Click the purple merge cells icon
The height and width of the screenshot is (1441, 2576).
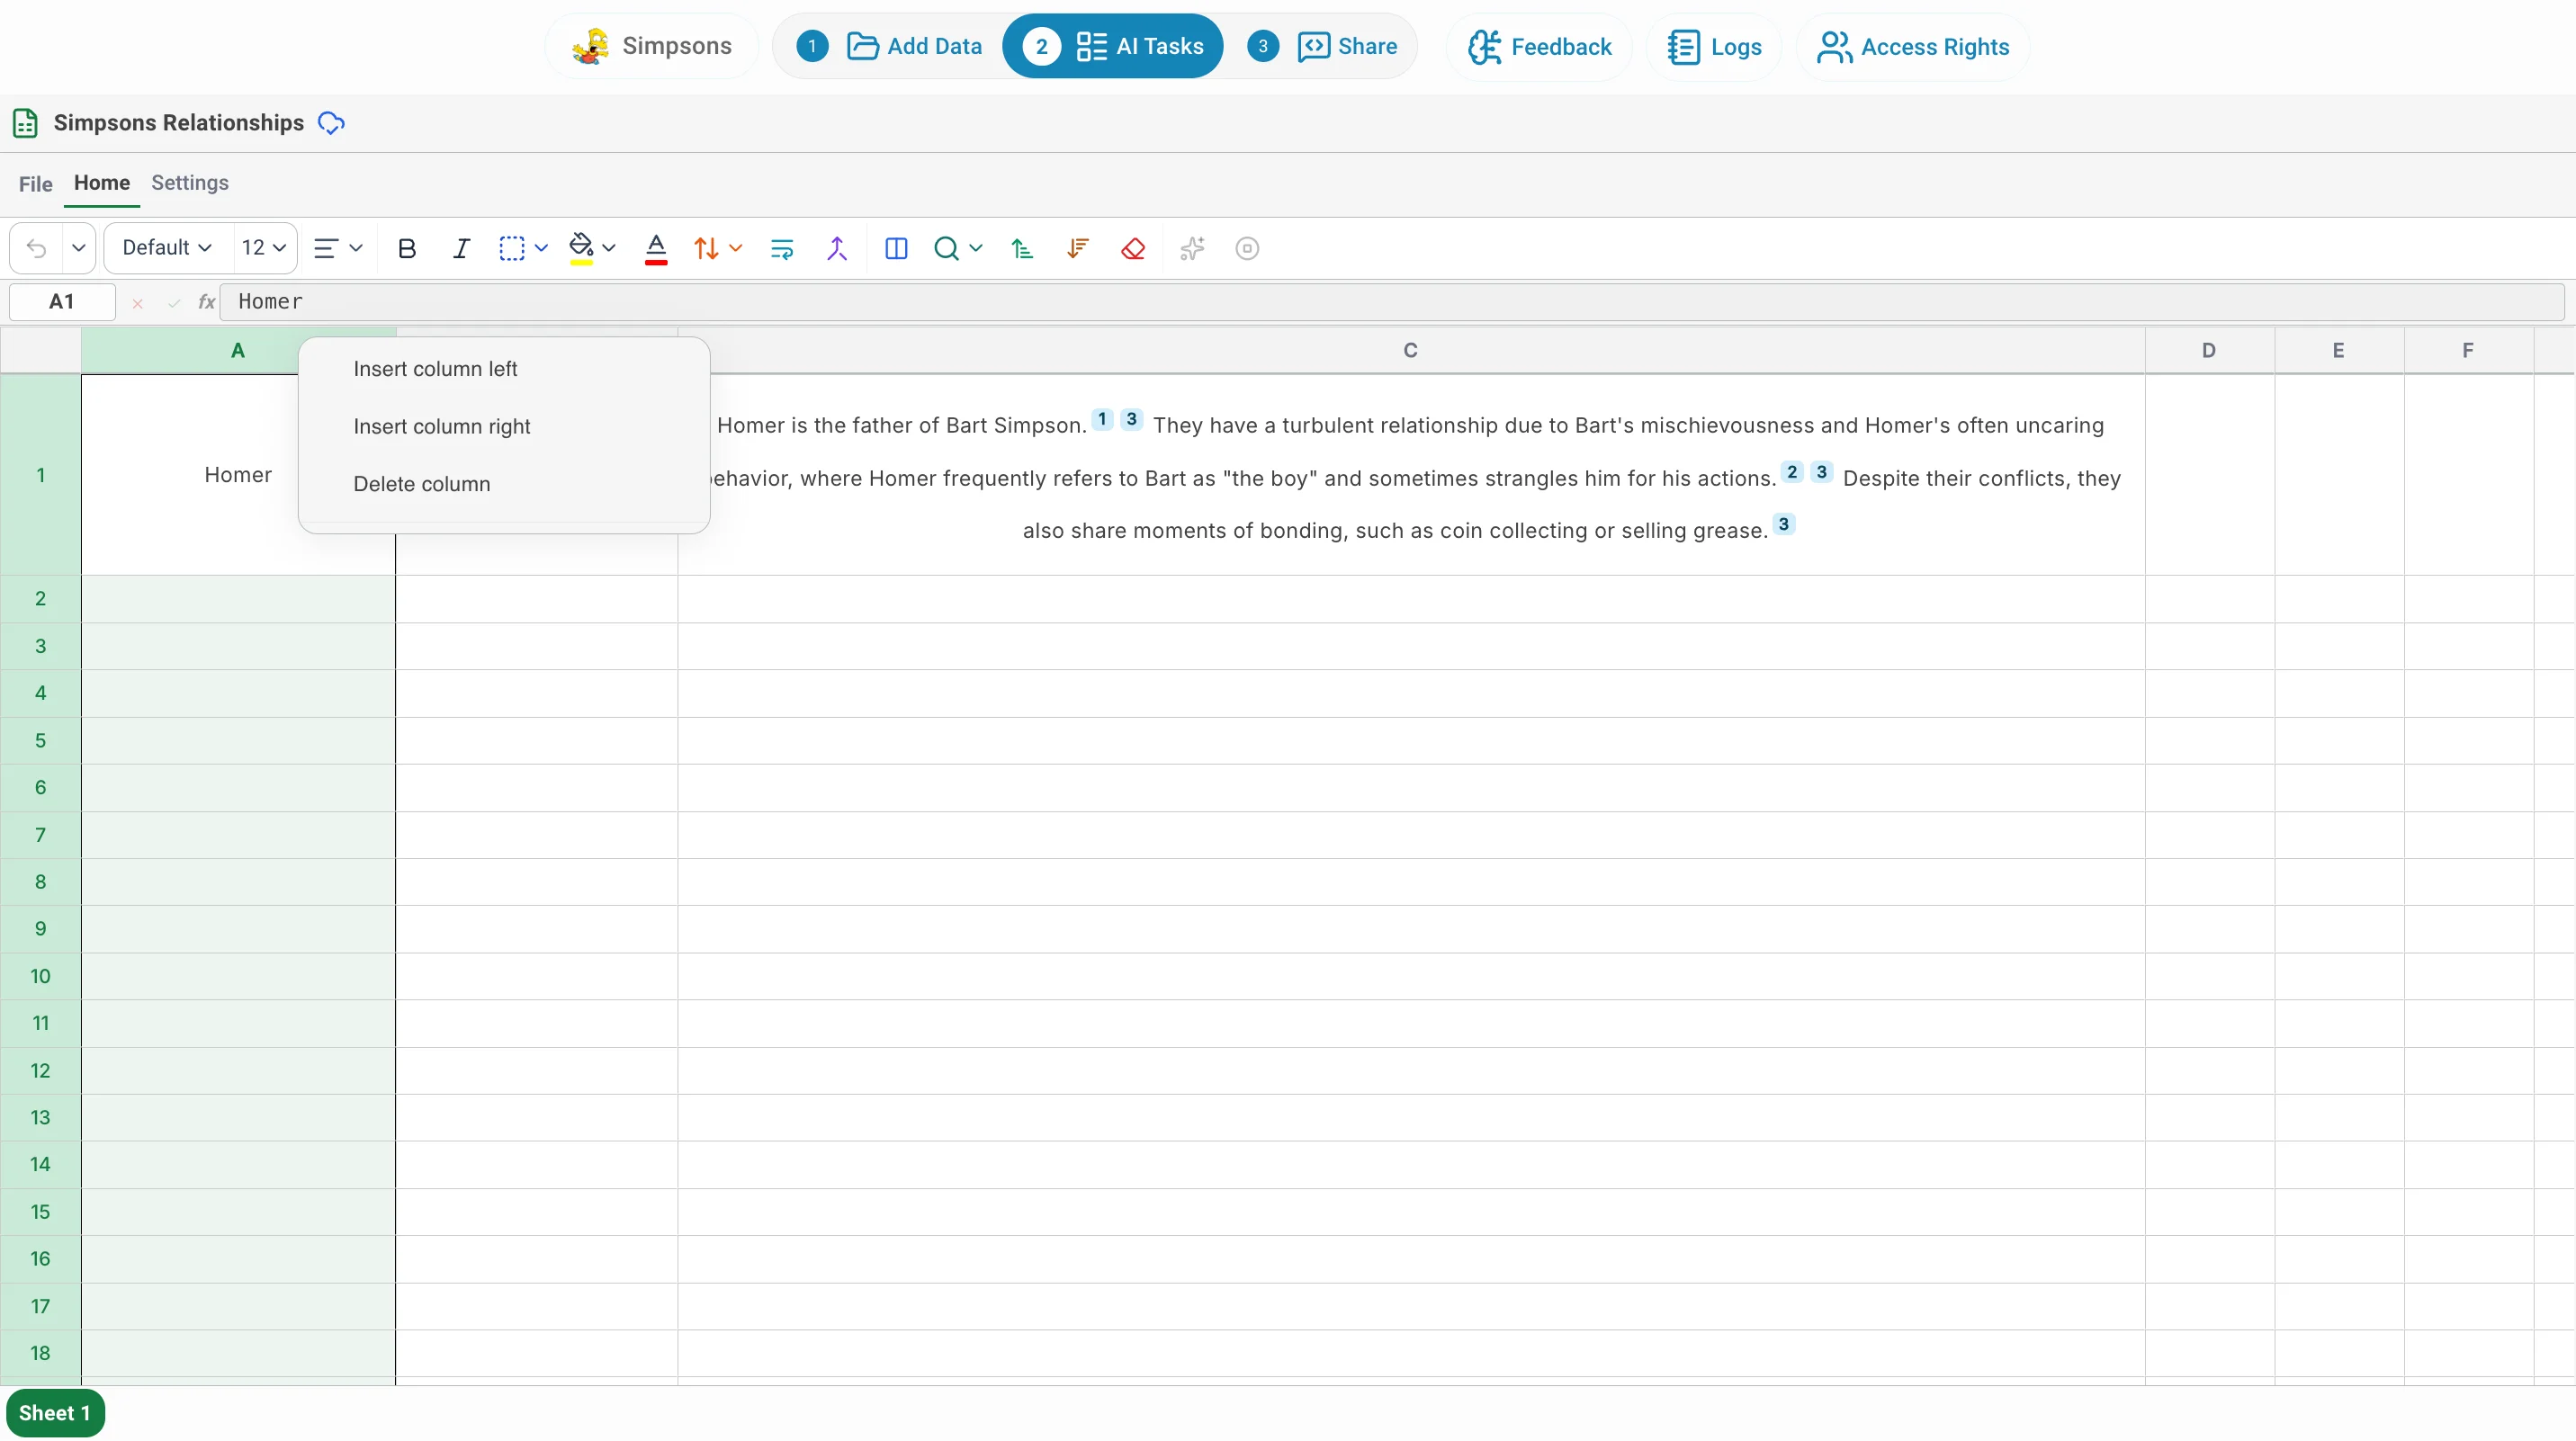pyautogui.click(x=837, y=248)
